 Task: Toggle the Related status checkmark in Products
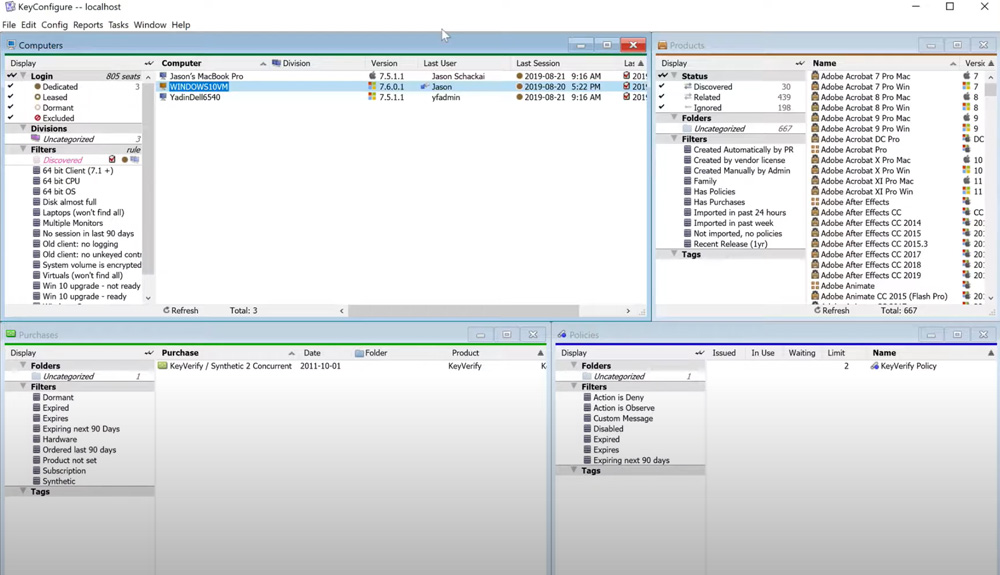pos(661,97)
